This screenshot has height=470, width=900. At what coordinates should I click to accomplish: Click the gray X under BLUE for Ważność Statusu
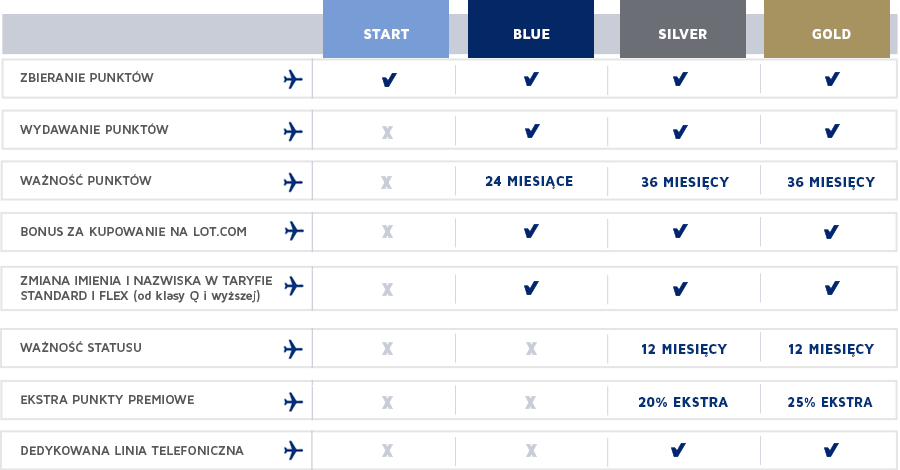(x=531, y=348)
